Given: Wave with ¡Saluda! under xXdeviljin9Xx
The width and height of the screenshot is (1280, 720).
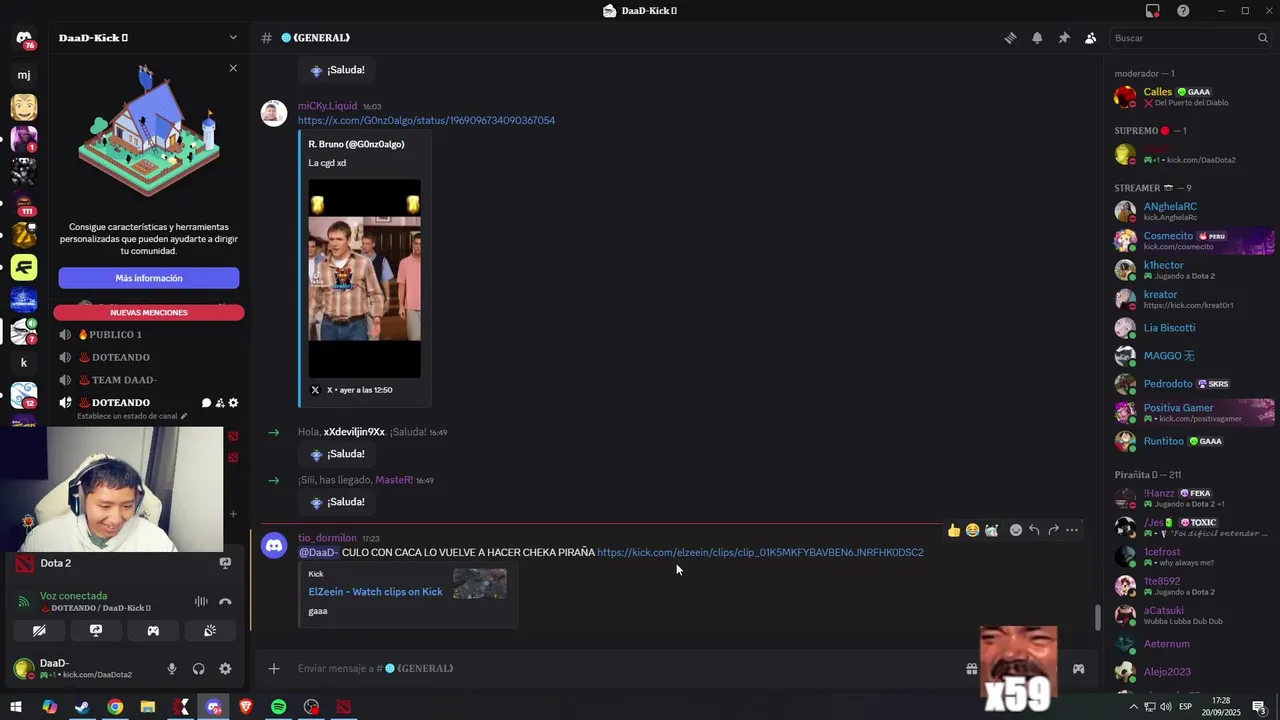Looking at the screenshot, I should coord(337,454).
